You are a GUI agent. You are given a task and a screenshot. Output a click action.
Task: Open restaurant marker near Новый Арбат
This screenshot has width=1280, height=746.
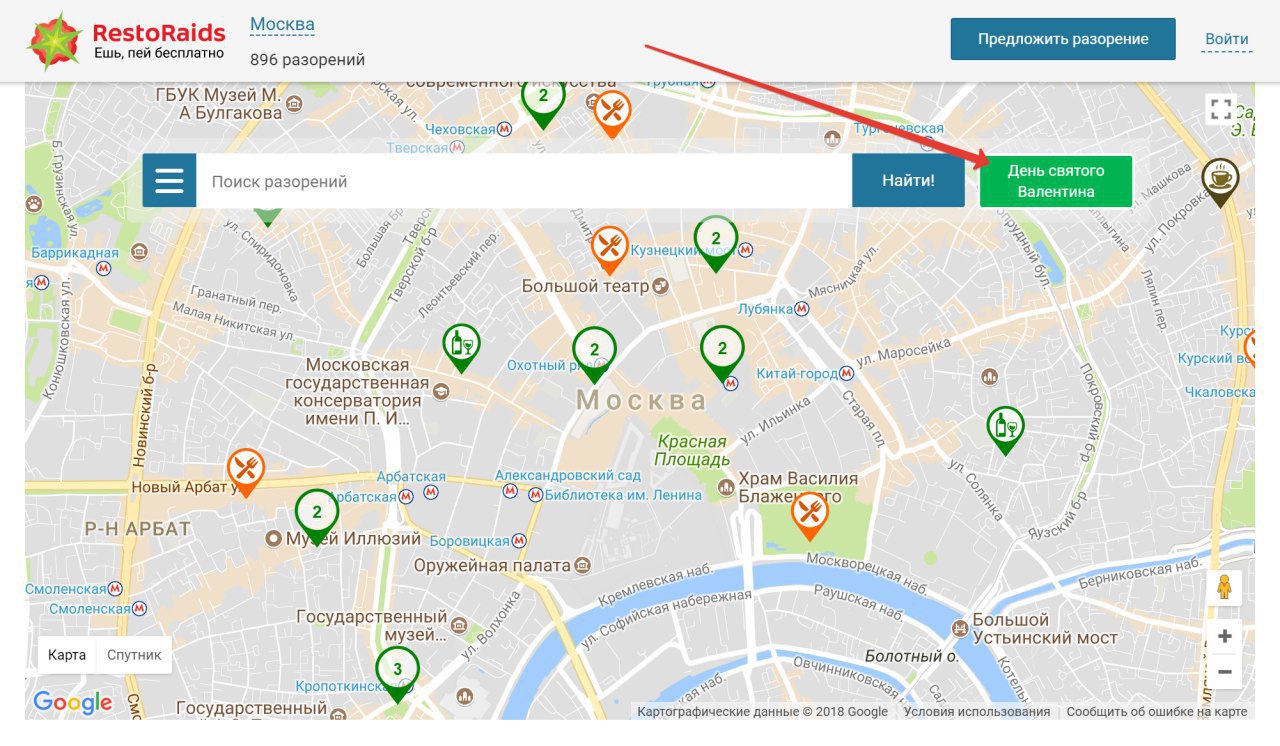point(245,472)
